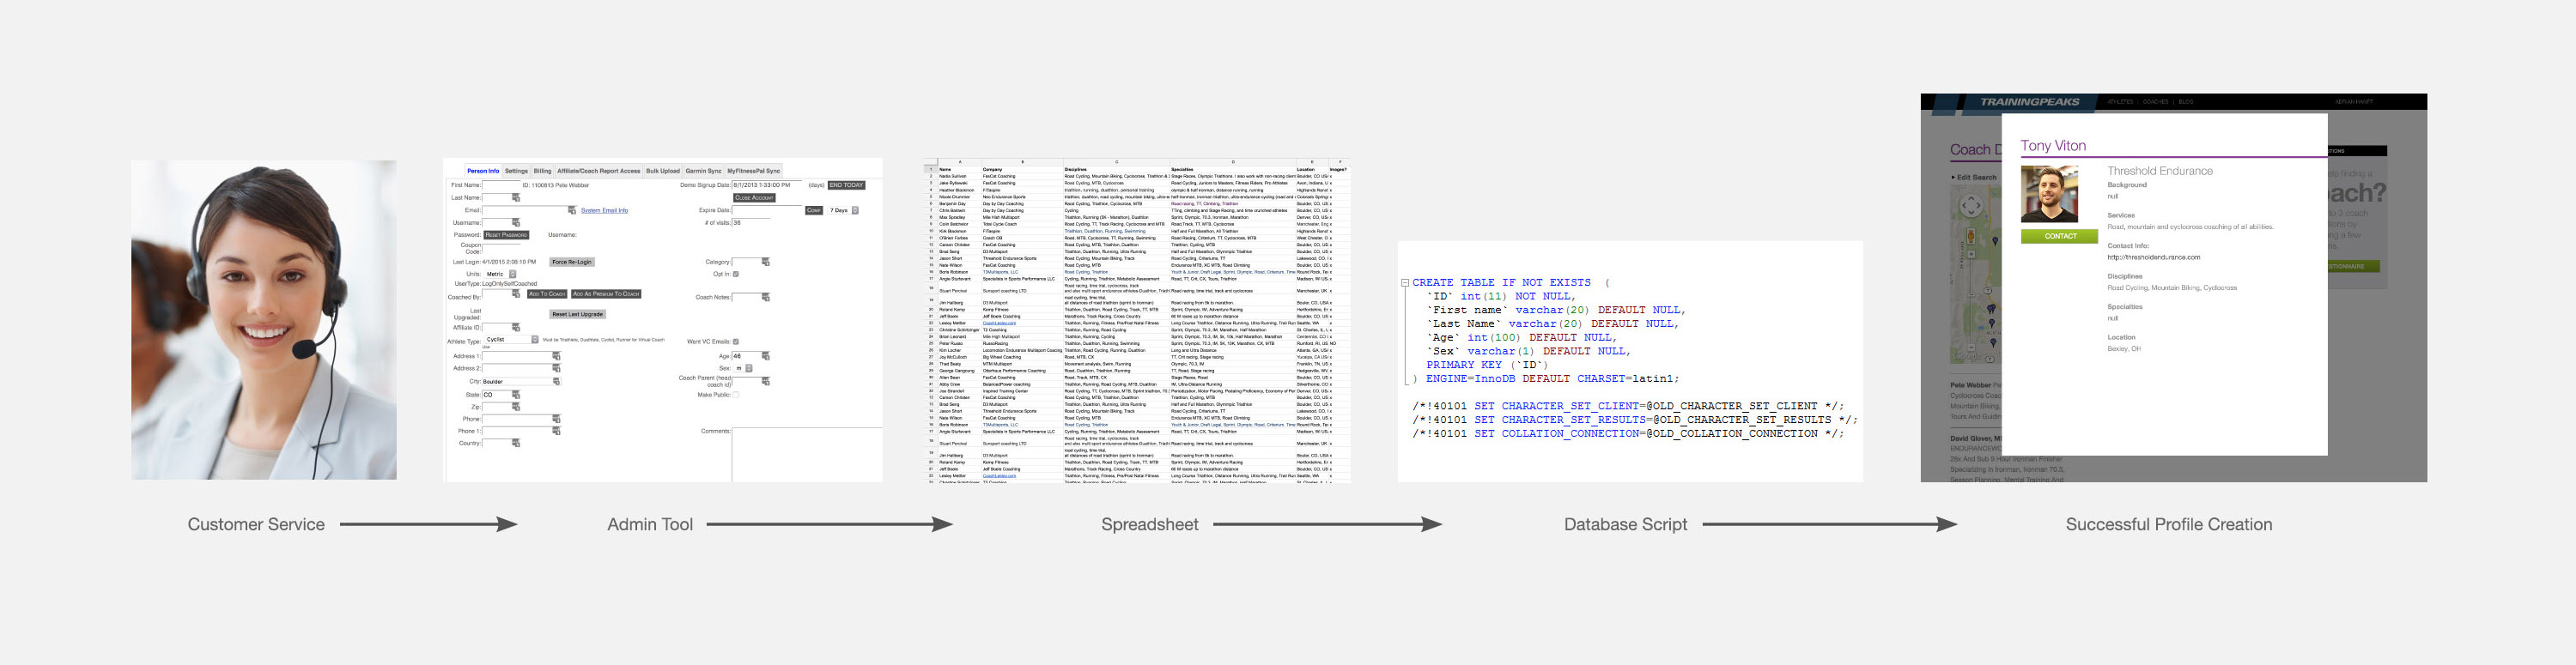Click the TrainingPeaks logo
The width and height of the screenshot is (2576, 665).
pos(2030,102)
